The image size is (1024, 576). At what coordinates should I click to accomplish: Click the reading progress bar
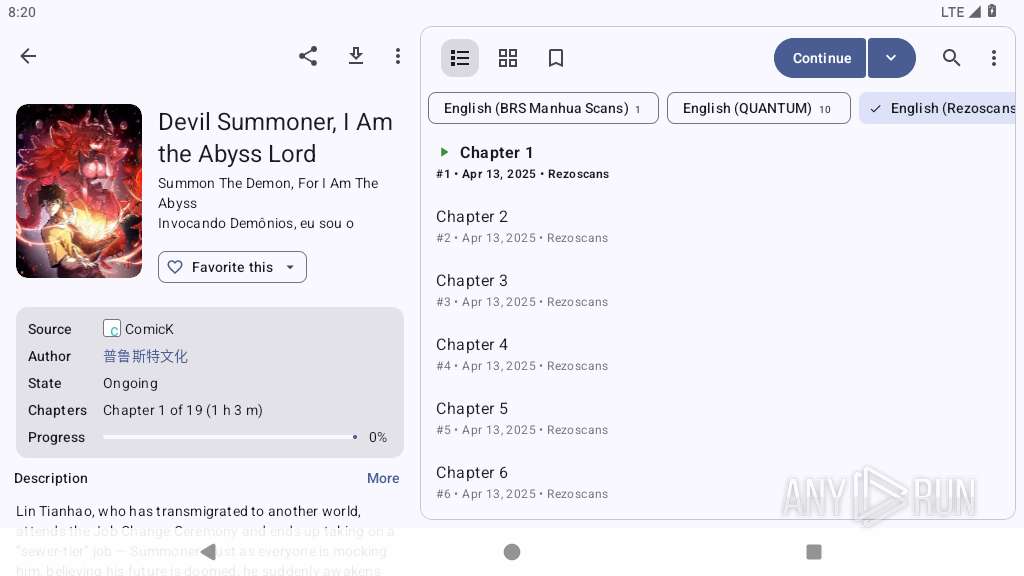pyautogui.click(x=231, y=437)
